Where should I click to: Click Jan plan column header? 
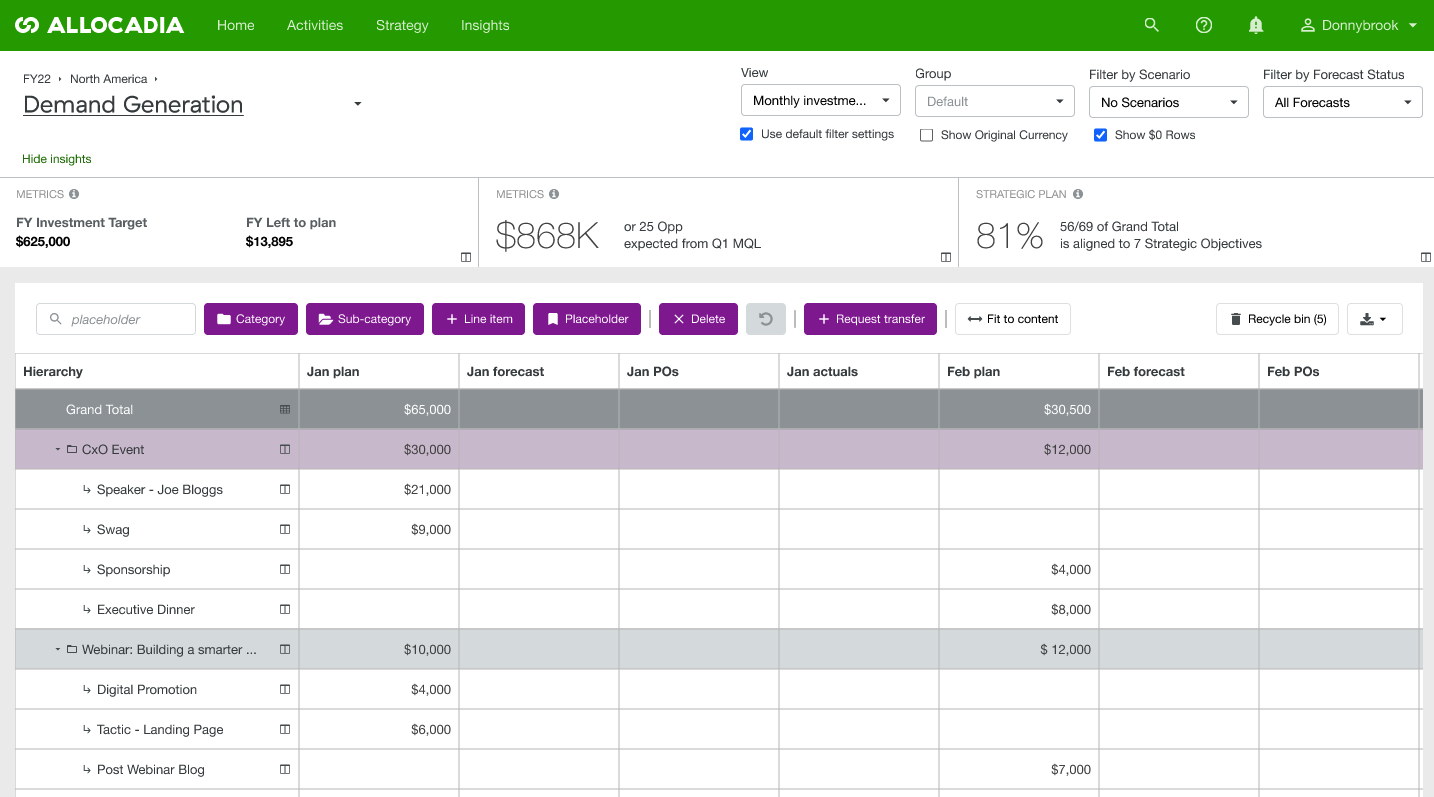tap(379, 371)
